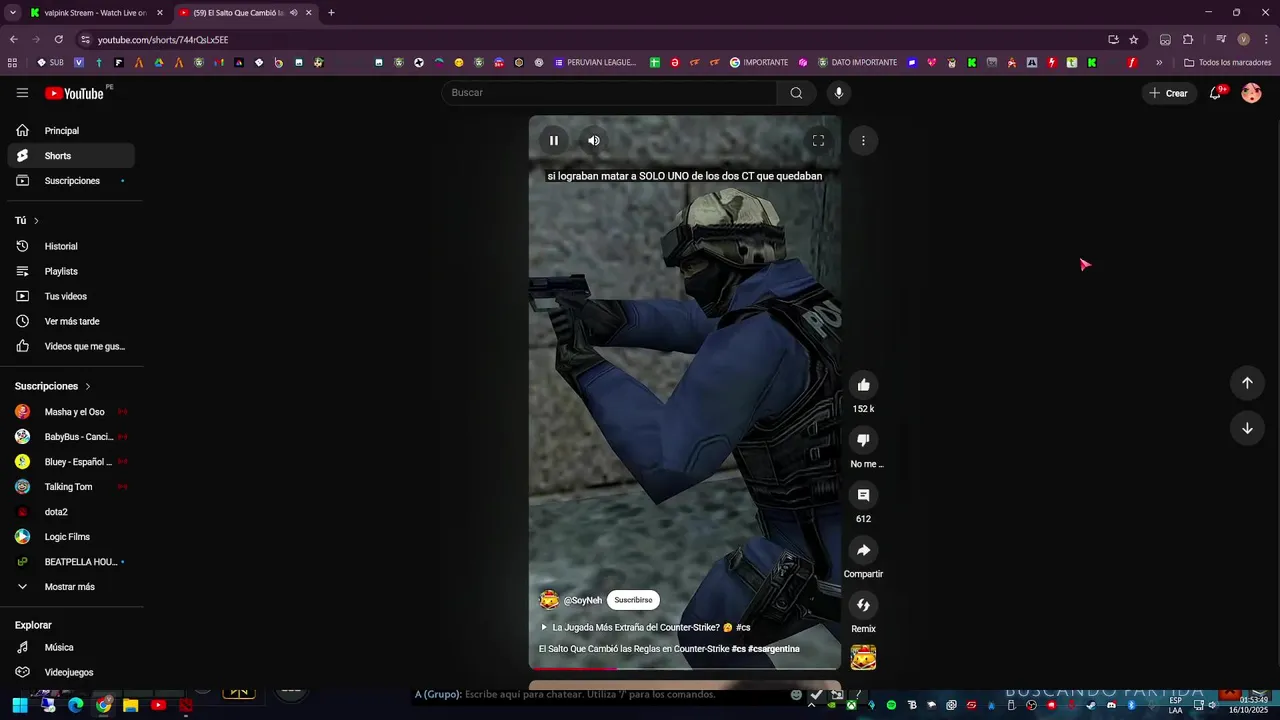1280x720 pixels.
Task: Pause the playing Short video
Action: (553, 141)
